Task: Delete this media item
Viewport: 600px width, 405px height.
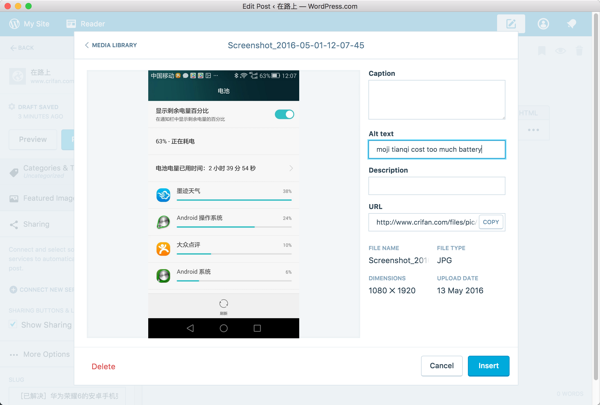Action: 103,366
